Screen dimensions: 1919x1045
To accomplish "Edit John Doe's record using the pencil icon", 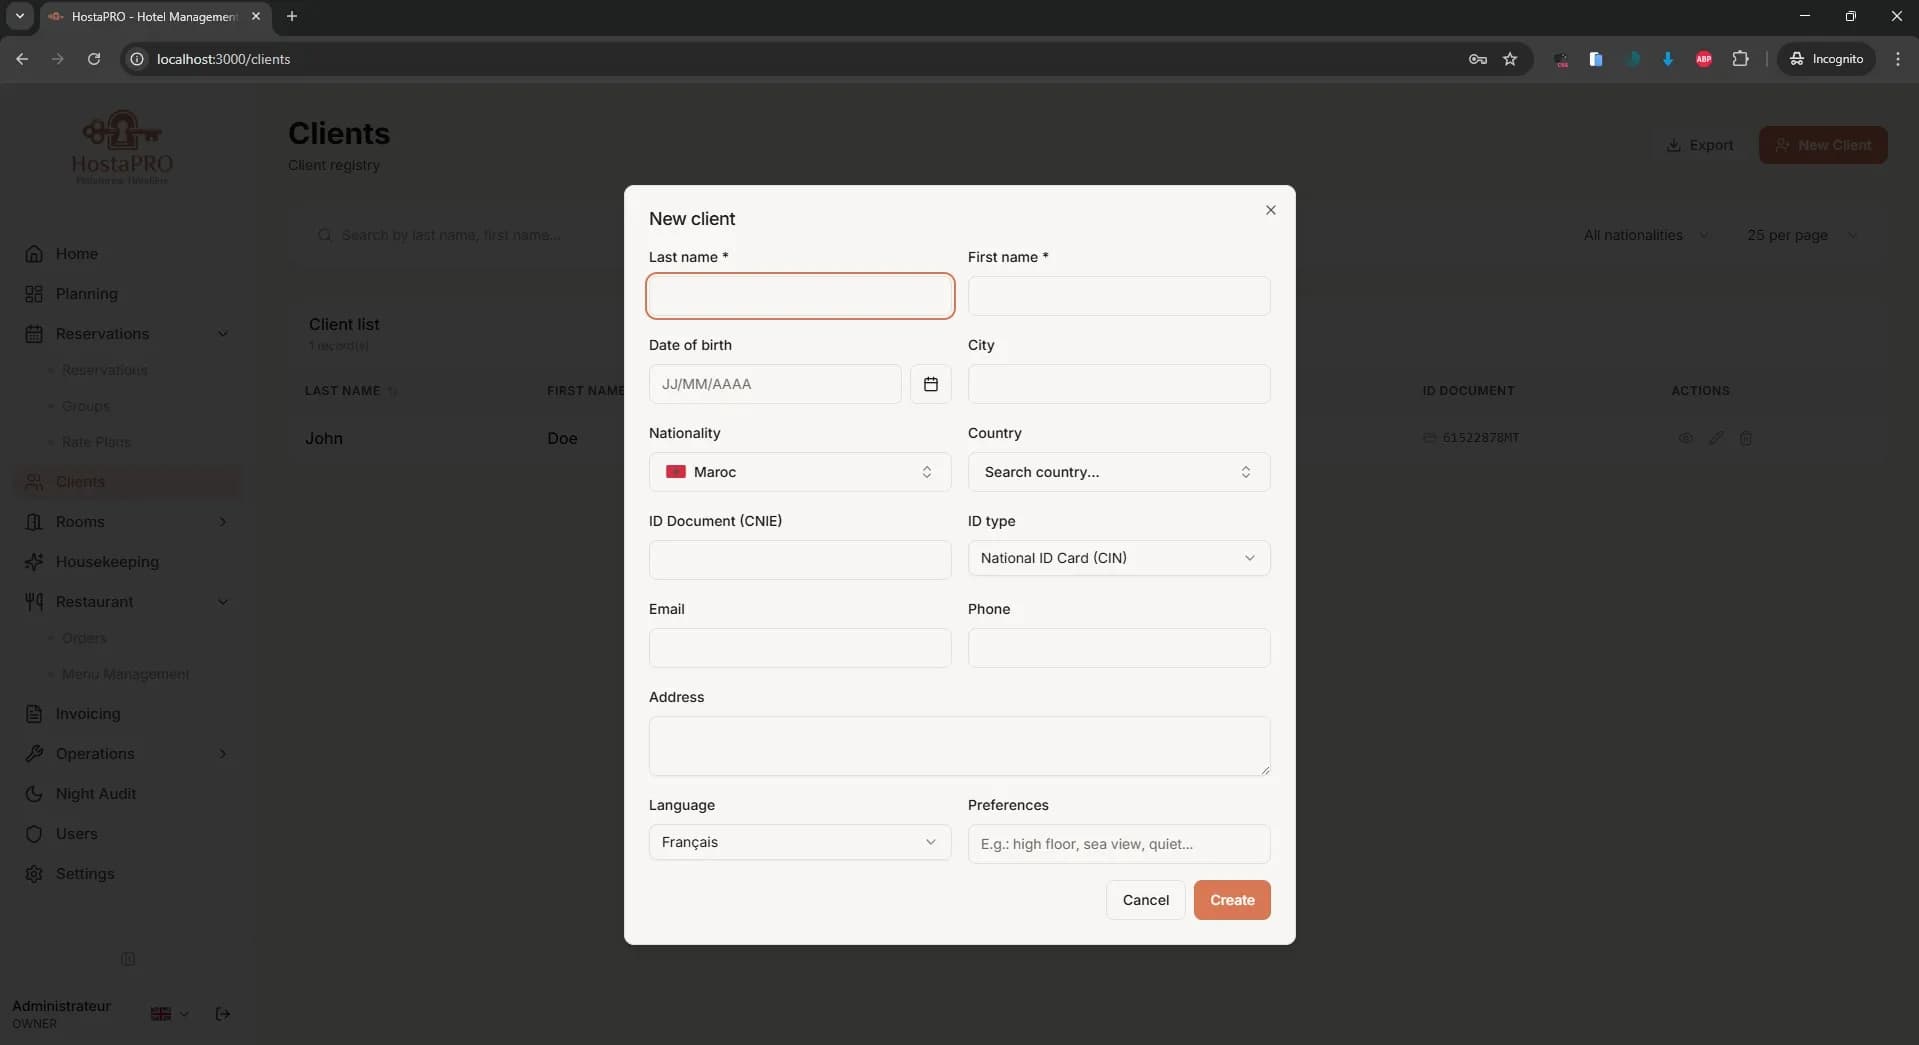I will [x=1716, y=438].
